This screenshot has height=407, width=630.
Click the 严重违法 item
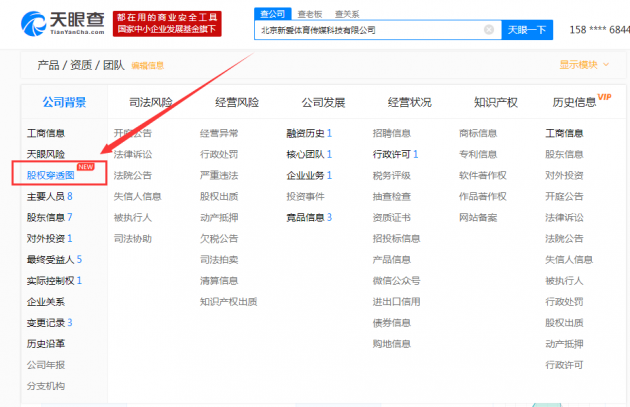click(x=219, y=175)
